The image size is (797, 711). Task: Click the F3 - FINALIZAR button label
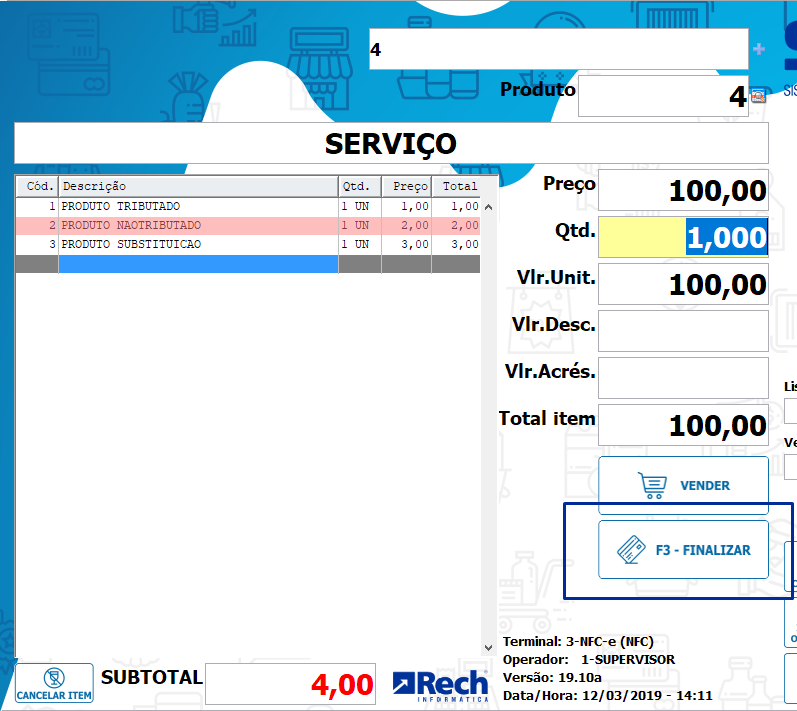point(703,550)
